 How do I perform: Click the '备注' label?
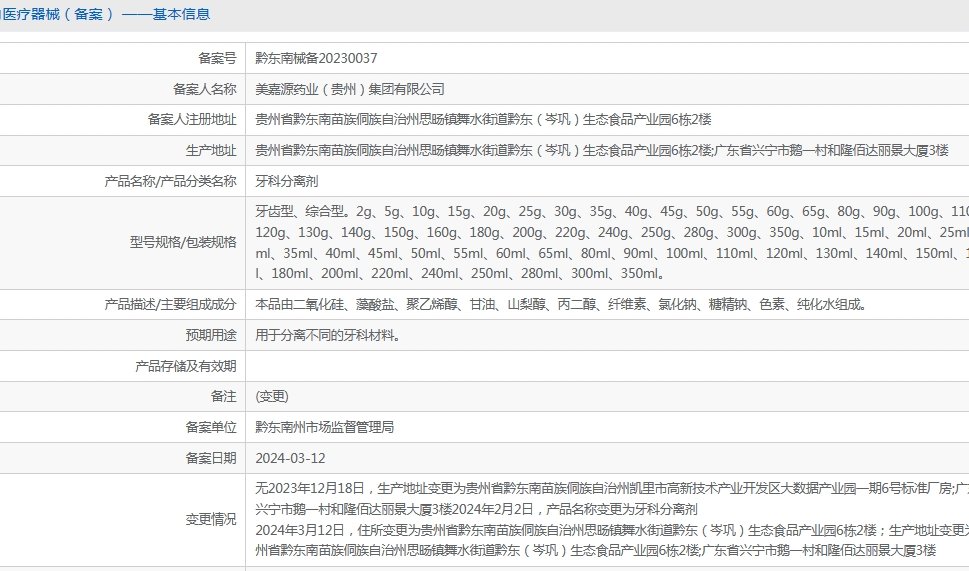tap(224, 396)
